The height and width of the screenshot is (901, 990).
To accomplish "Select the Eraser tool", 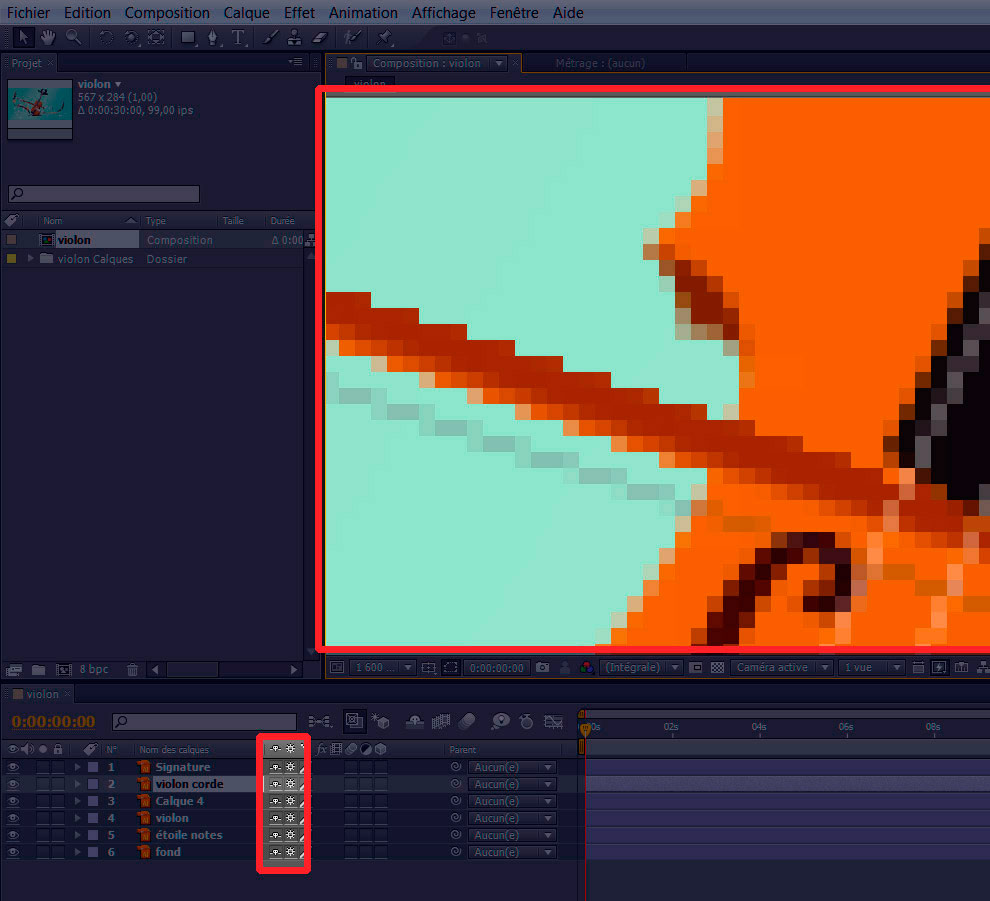I will point(319,38).
